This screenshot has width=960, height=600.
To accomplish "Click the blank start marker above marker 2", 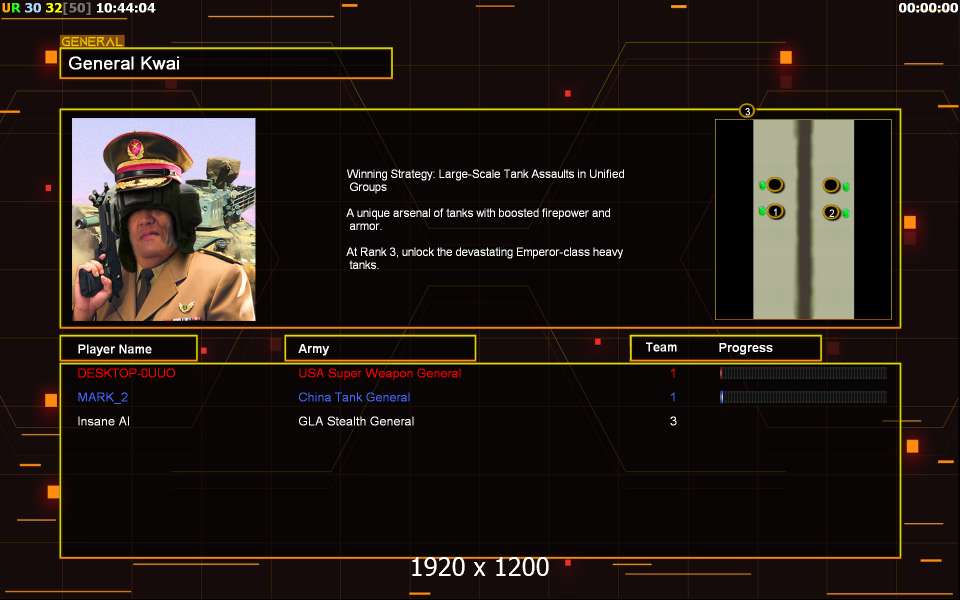I will pos(831,185).
